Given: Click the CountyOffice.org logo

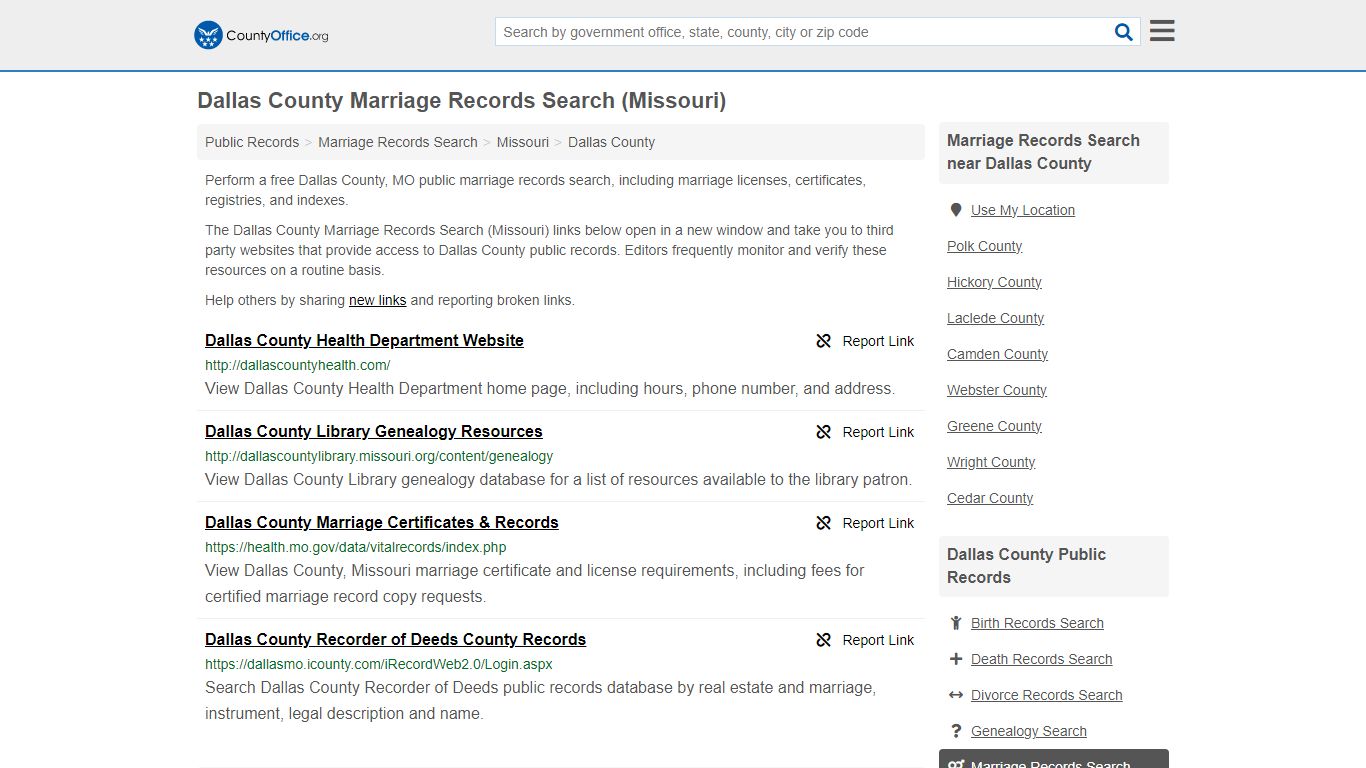Looking at the screenshot, I should [x=261, y=35].
